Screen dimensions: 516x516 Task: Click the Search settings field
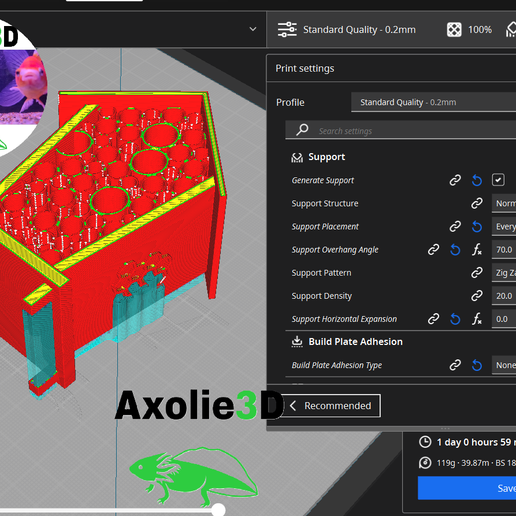tap(401, 130)
